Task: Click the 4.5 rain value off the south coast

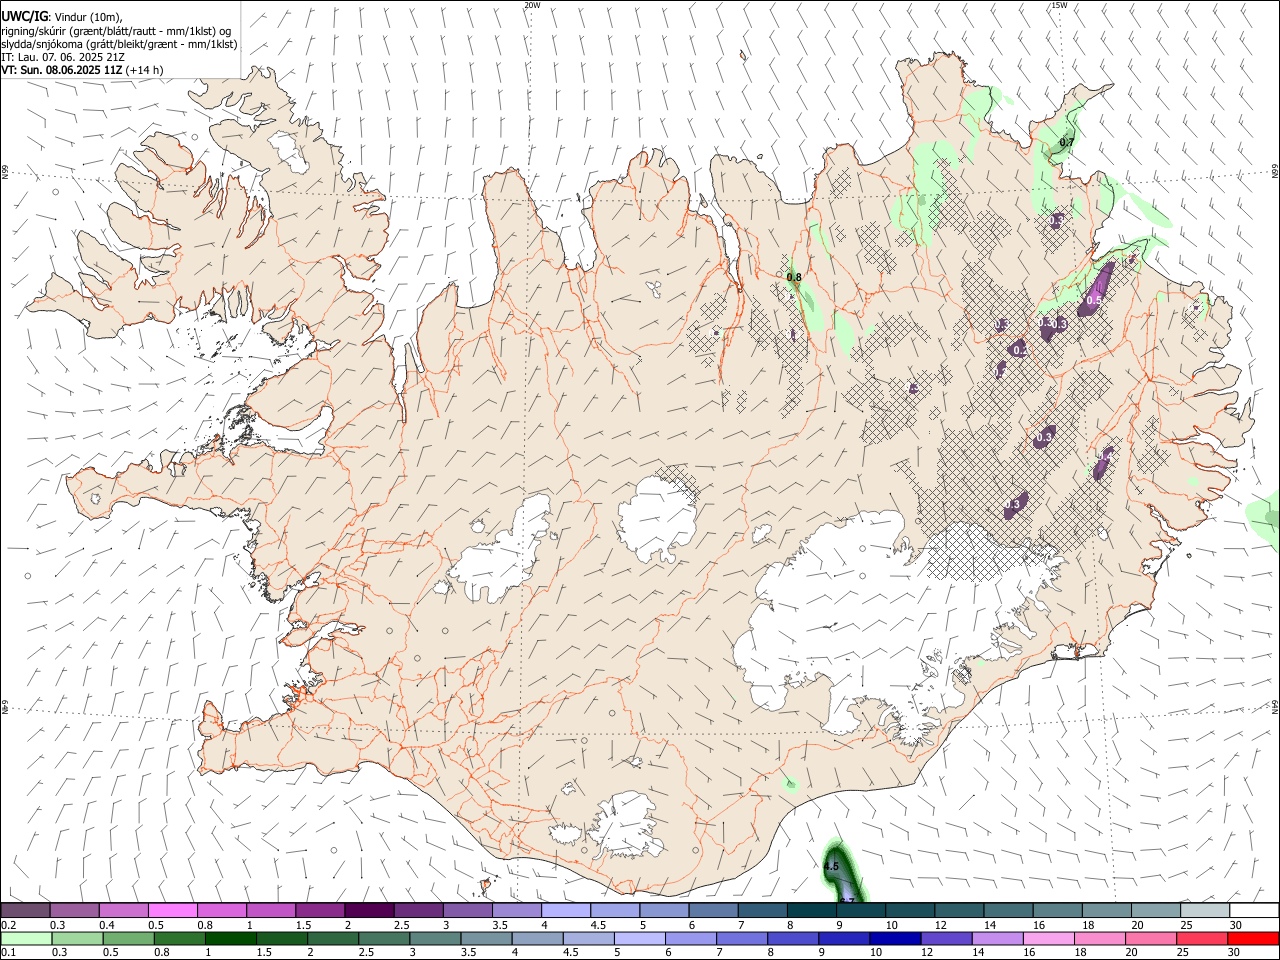Action: (831, 866)
